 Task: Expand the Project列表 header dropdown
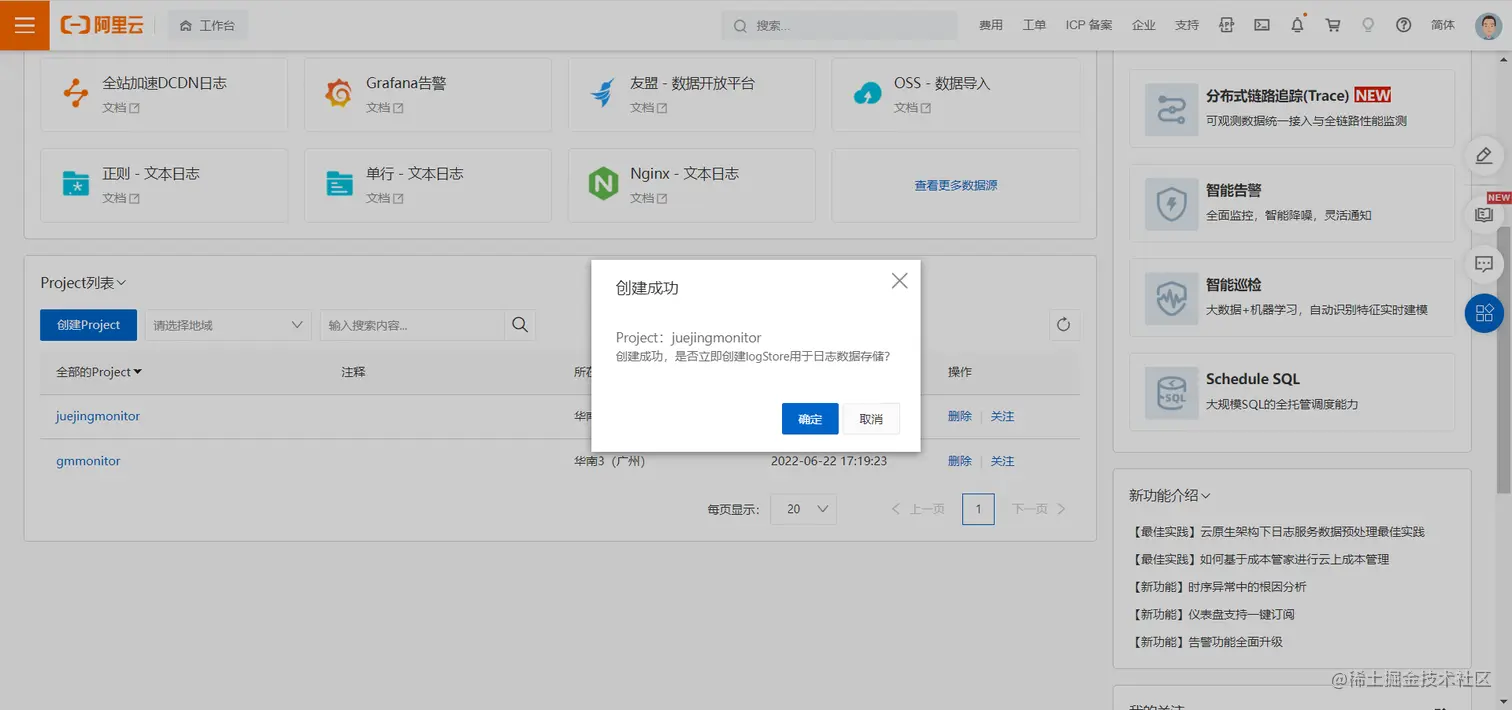pyautogui.click(x=84, y=283)
